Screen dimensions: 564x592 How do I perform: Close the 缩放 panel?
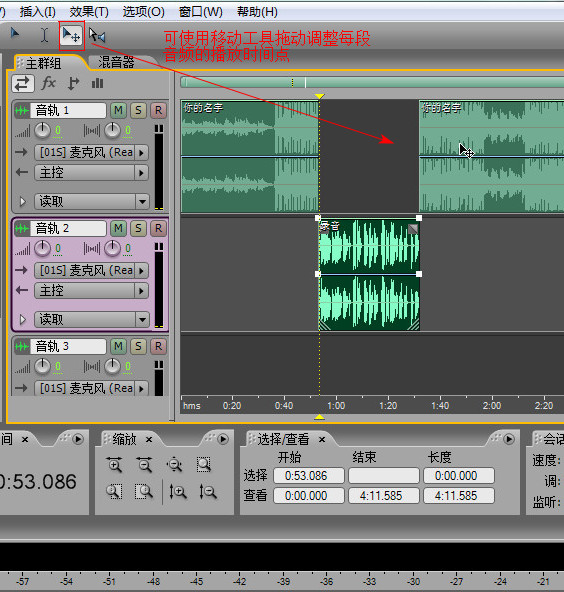pyautogui.click(x=149, y=439)
